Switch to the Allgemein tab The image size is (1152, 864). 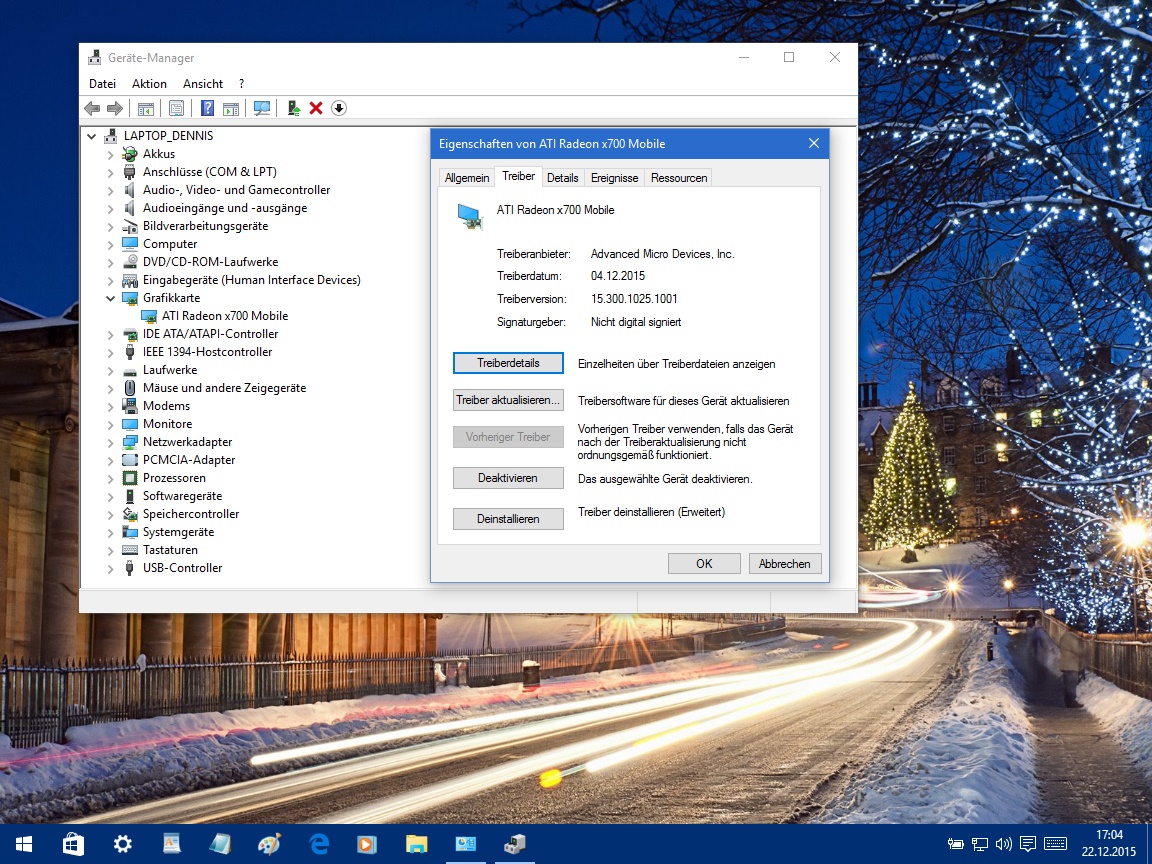click(467, 178)
